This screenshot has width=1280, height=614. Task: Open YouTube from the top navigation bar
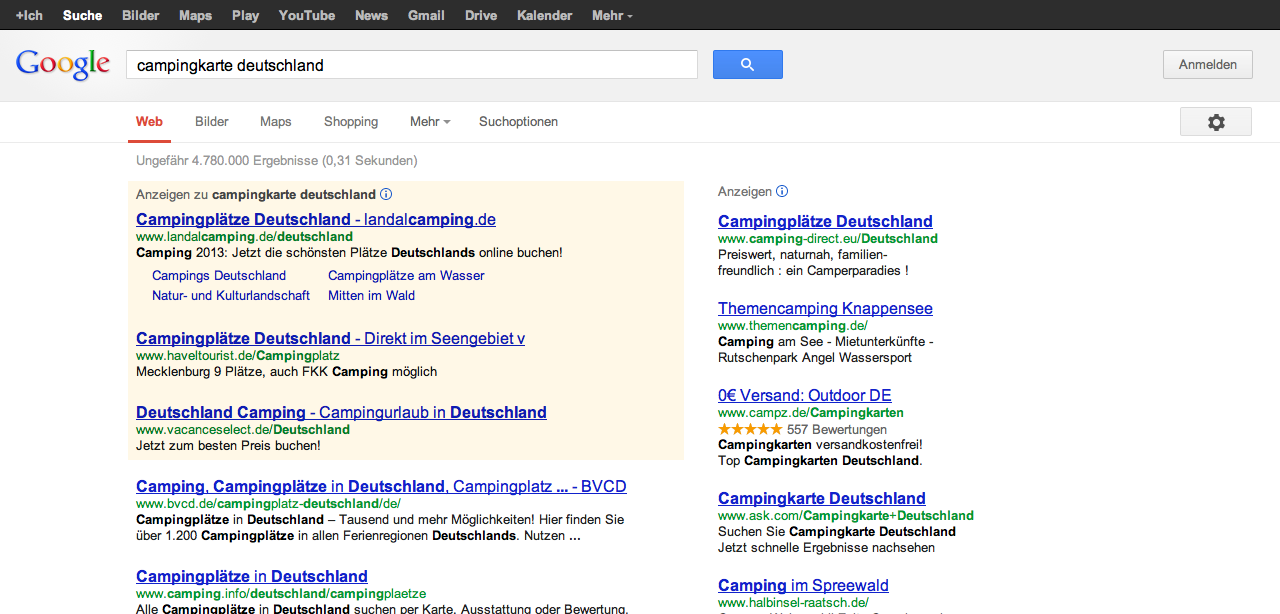pos(307,16)
